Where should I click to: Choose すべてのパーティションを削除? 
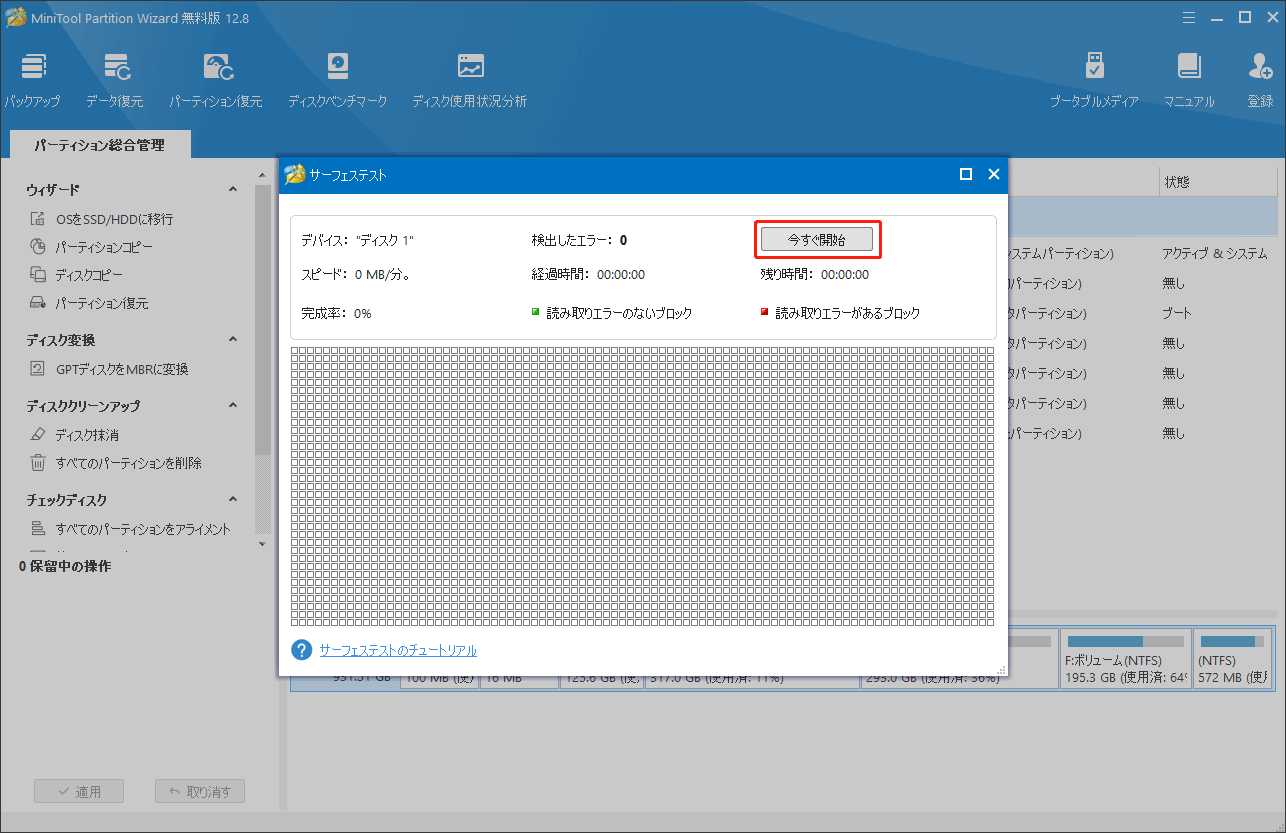click(x=116, y=463)
